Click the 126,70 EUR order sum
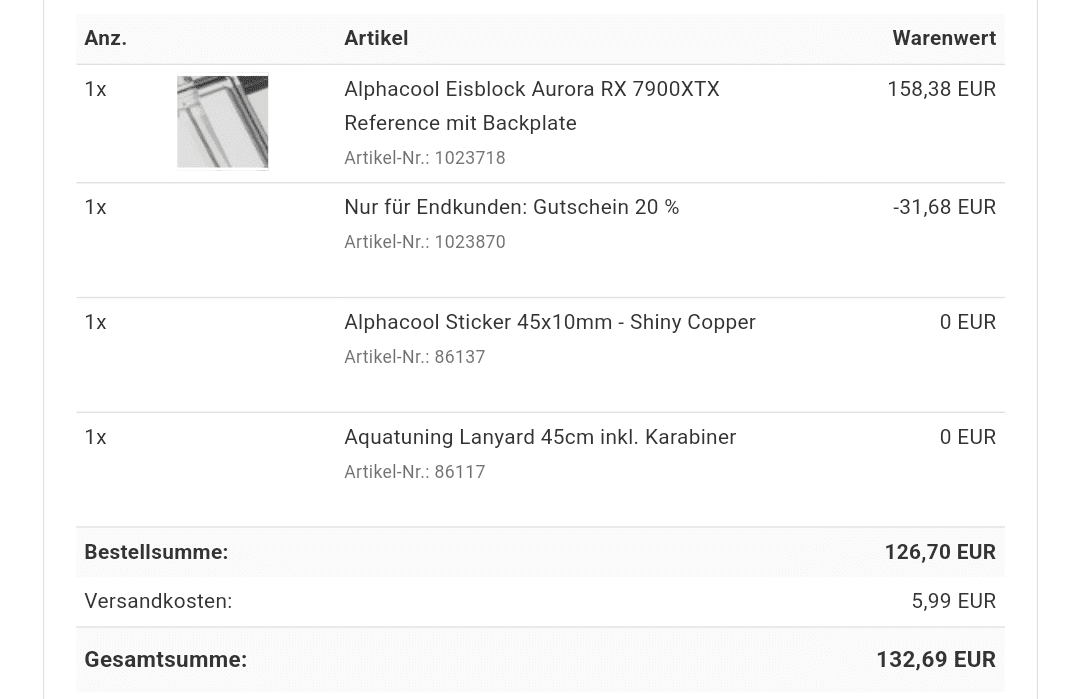The width and height of the screenshot is (1080, 699). tap(940, 552)
